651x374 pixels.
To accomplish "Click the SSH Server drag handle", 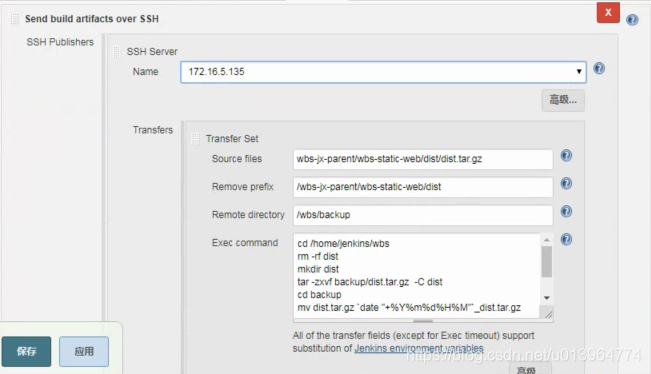I will pos(117,52).
